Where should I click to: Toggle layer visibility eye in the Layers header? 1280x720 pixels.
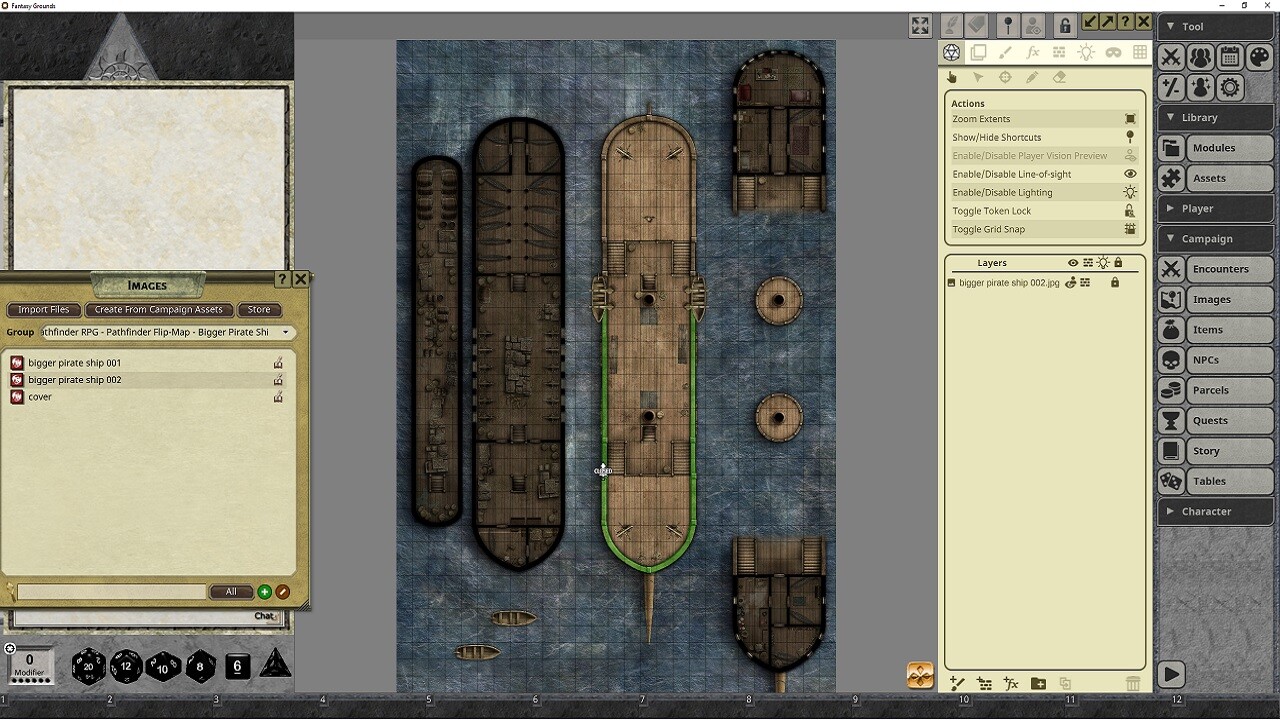pos(1072,262)
